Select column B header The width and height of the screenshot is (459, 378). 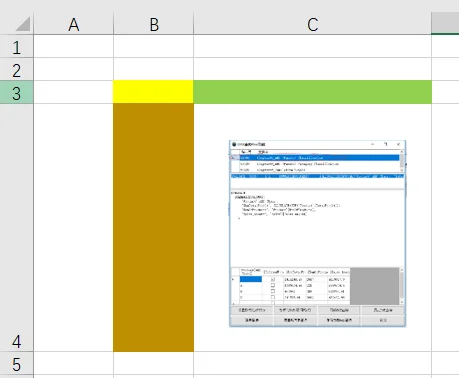tap(153, 23)
